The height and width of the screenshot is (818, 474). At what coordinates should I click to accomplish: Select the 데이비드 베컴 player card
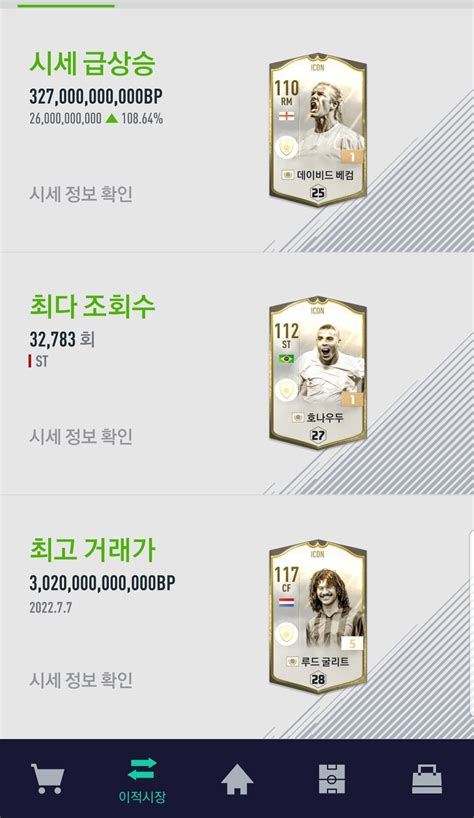pos(318,130)
